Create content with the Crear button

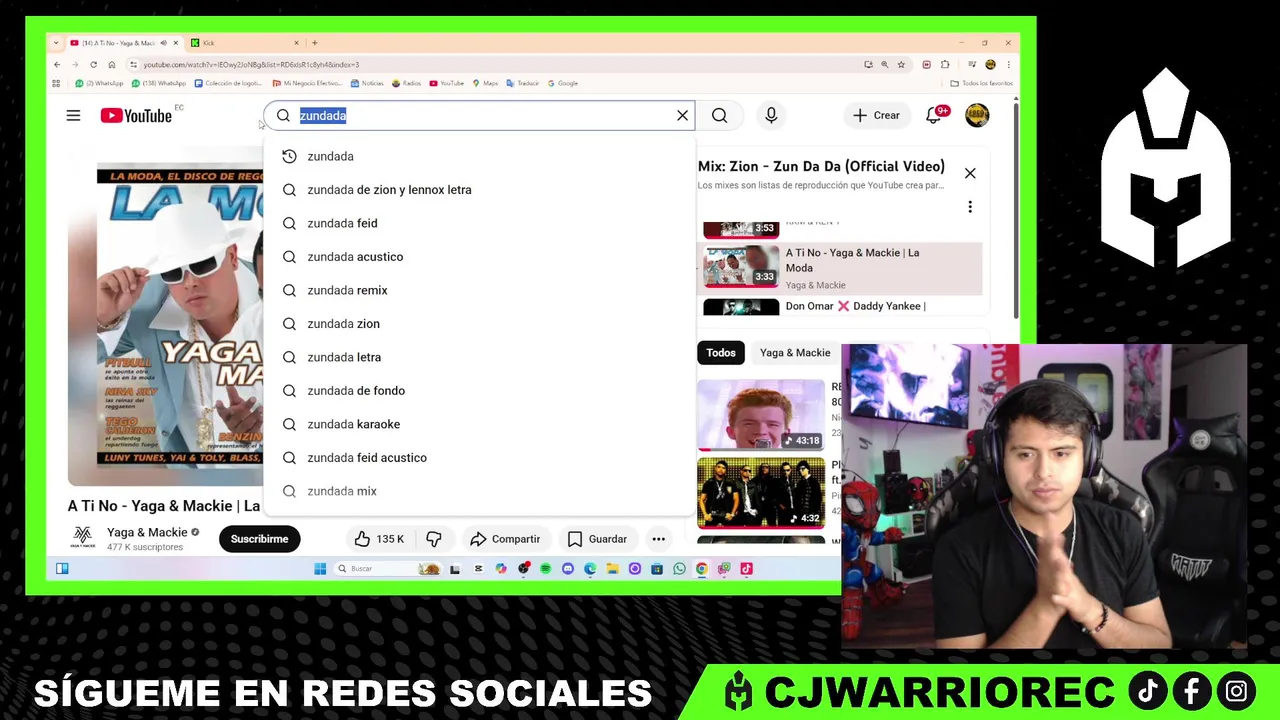tap(876, 116)
